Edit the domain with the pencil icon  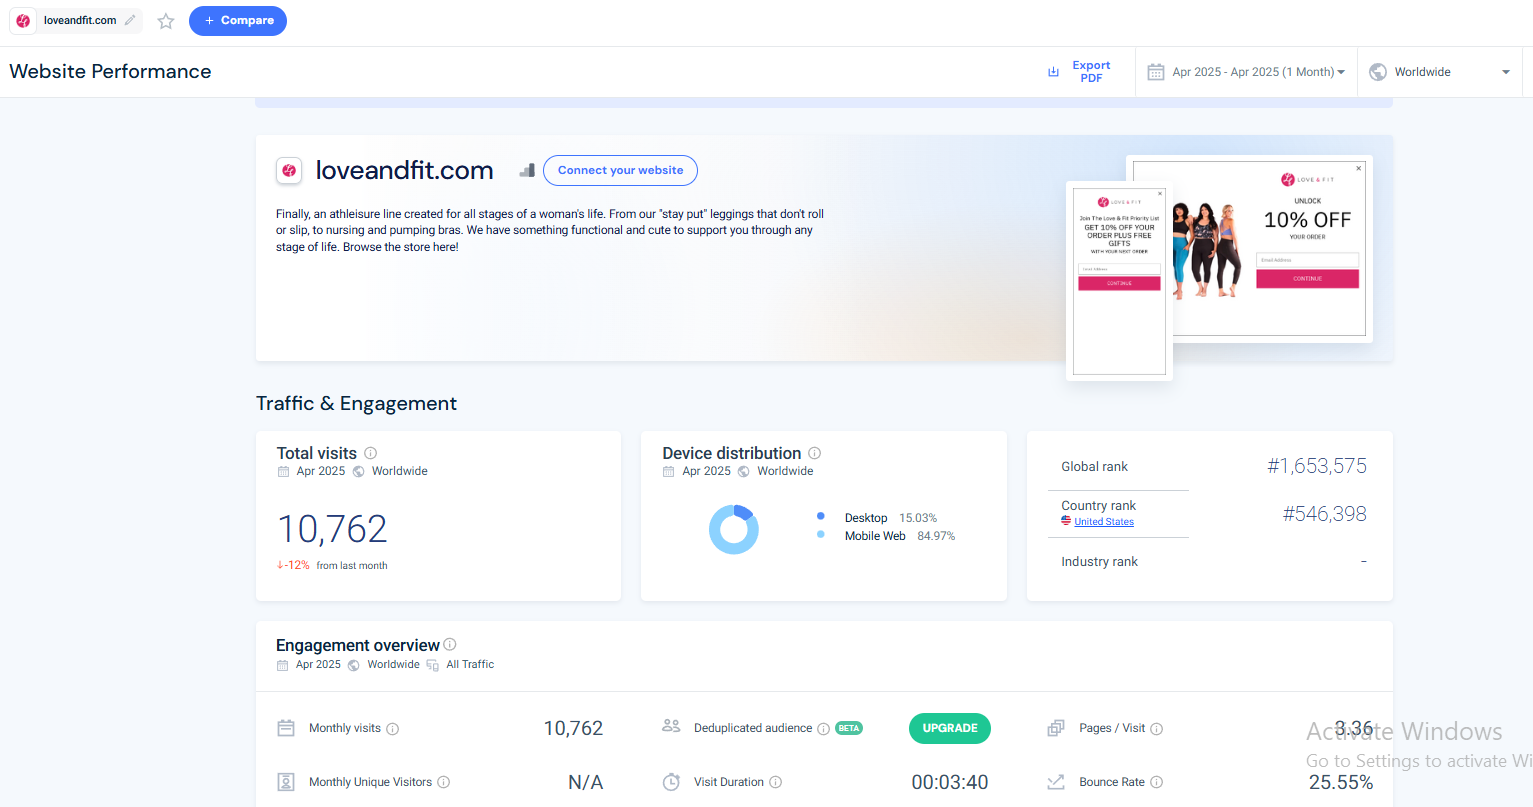[x=130, y=20]
